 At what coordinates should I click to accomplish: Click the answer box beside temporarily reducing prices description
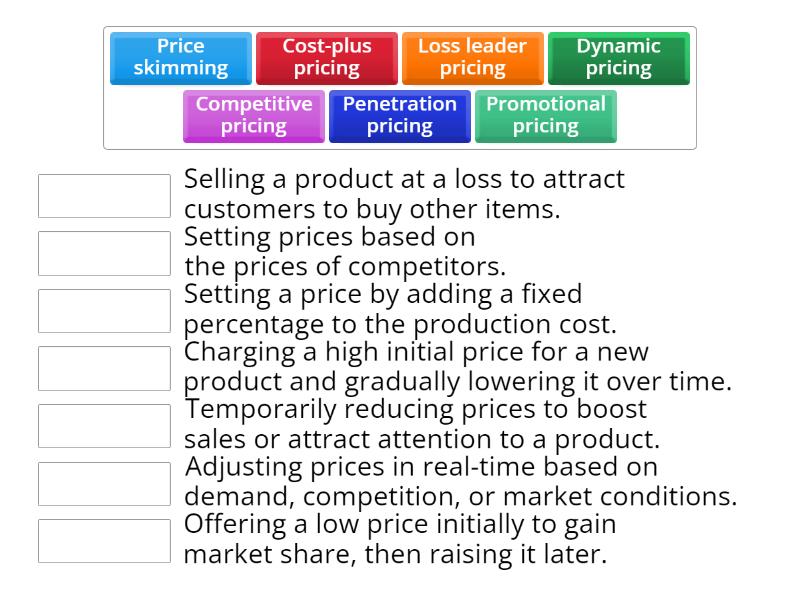coord(104,425)
